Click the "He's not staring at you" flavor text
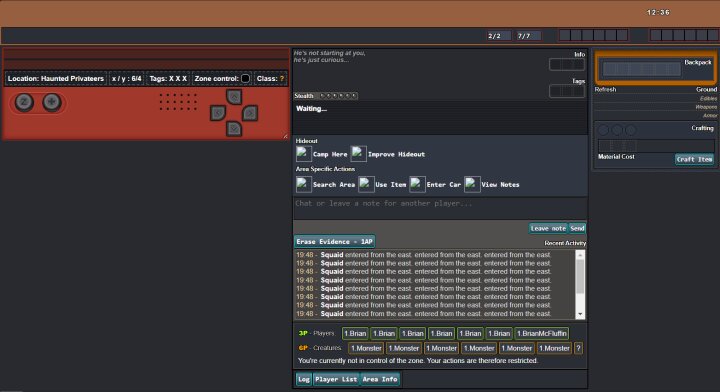 tap(330, 56)
